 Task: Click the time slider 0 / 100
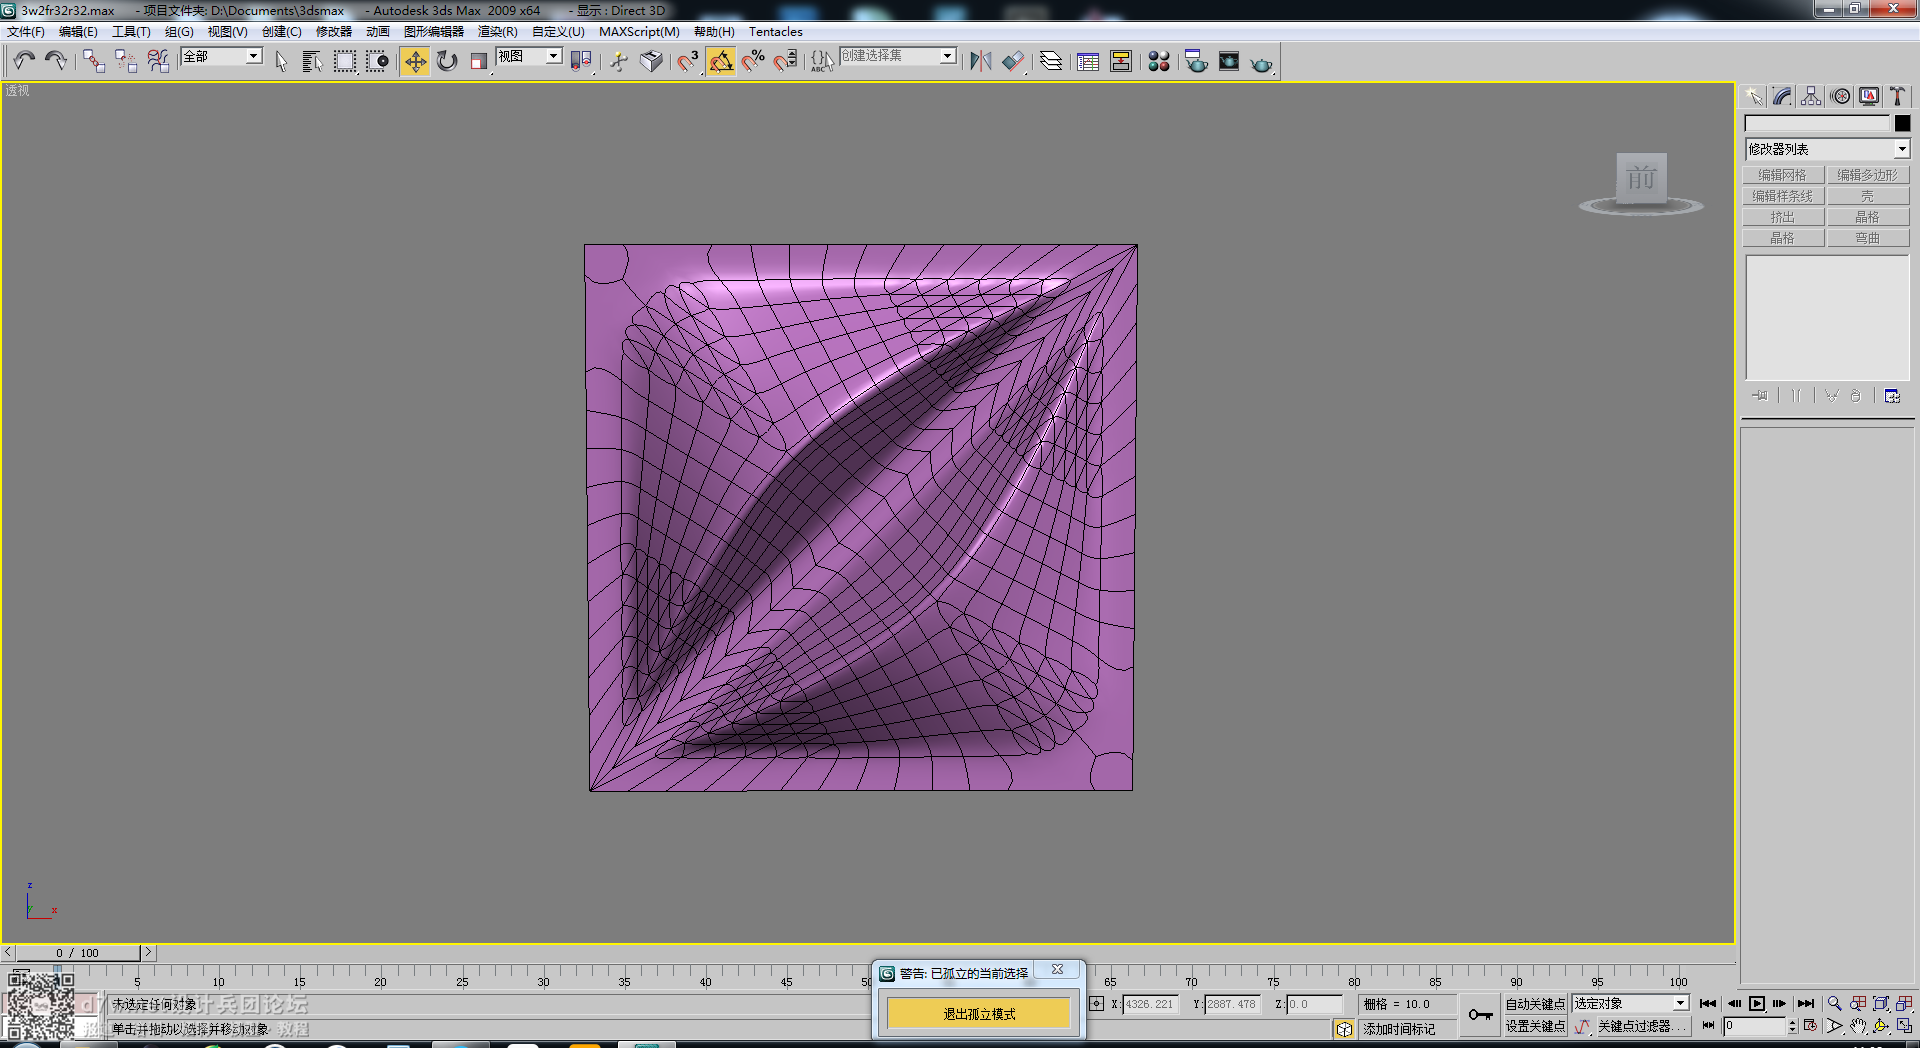pos(77,953)
